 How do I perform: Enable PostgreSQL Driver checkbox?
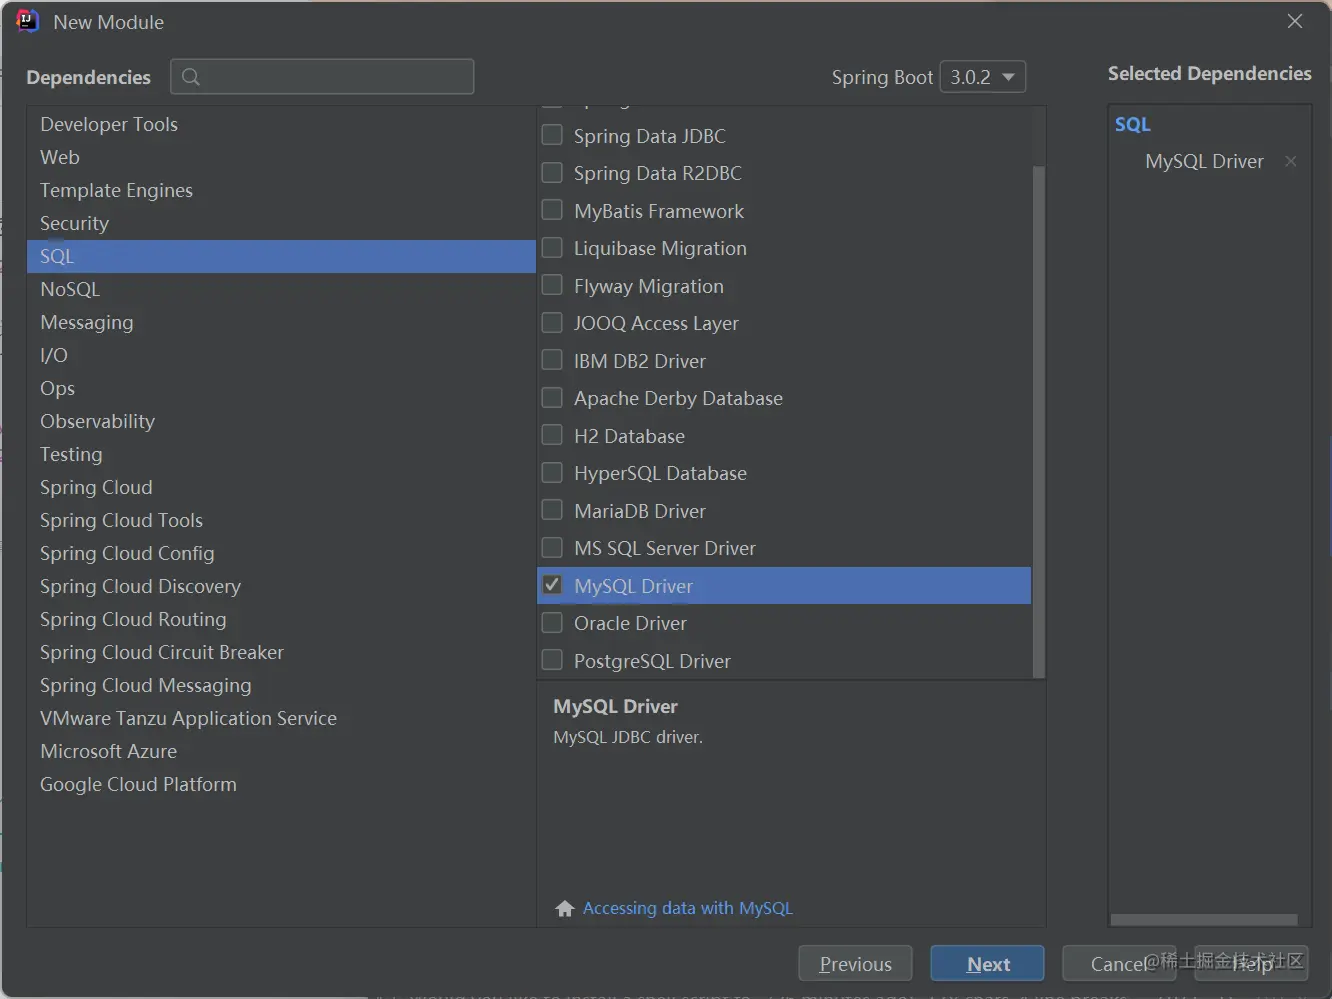coord(552,660)
